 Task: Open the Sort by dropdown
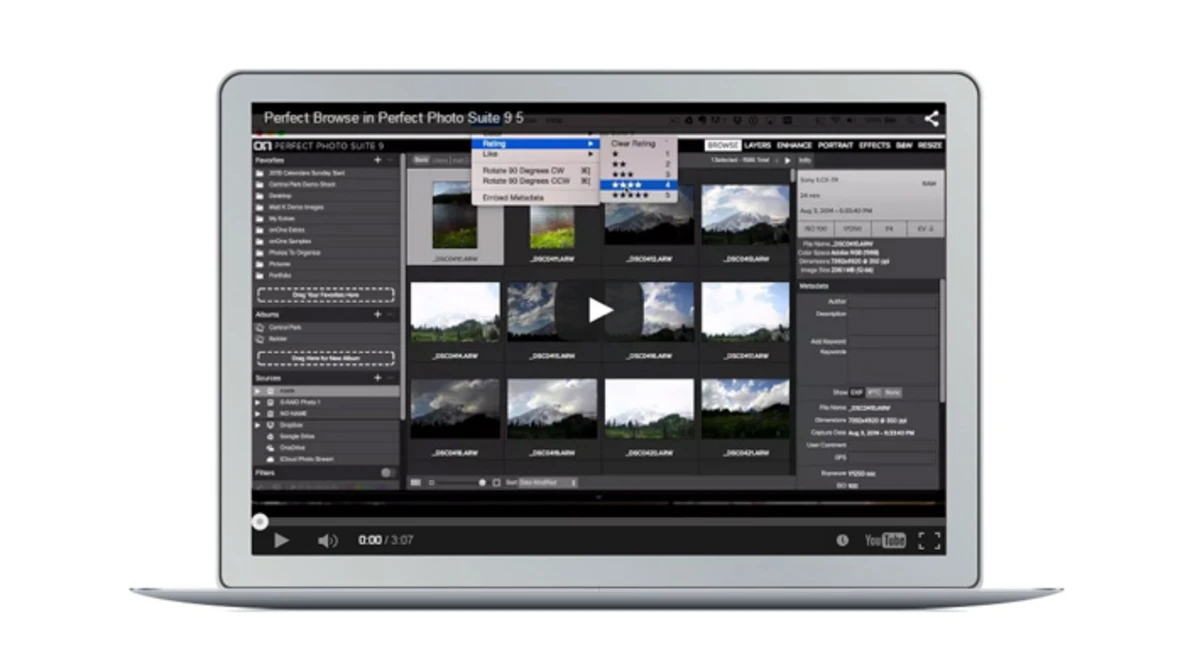(x=548, y=483)
